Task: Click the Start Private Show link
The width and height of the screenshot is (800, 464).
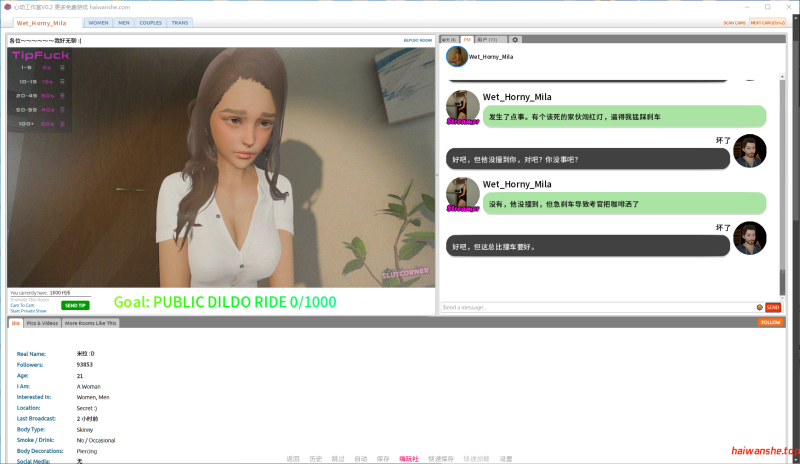Action: (x=28, y=311)
